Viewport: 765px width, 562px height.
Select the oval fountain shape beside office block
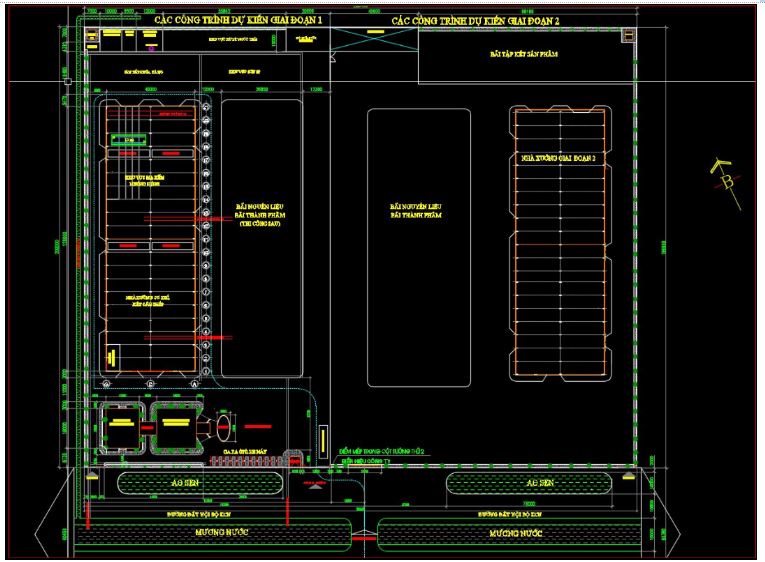point(223,426)
